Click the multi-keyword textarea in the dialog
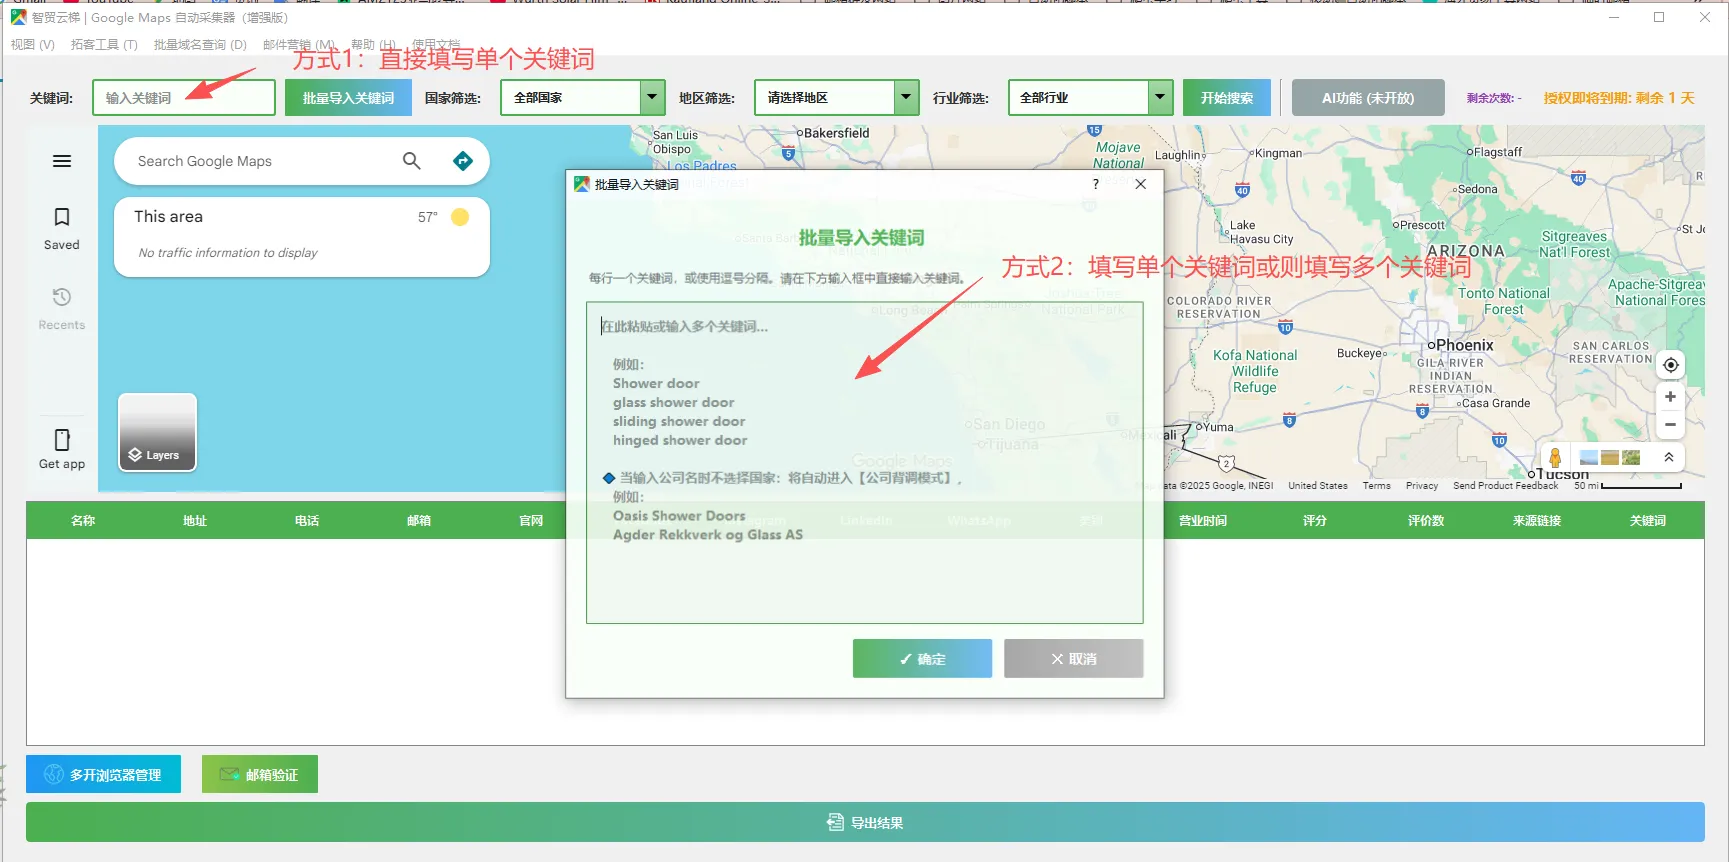Image resolution: width=1729 pixels, height=862 pixels. pyautogui.click(x=865, y=462)
